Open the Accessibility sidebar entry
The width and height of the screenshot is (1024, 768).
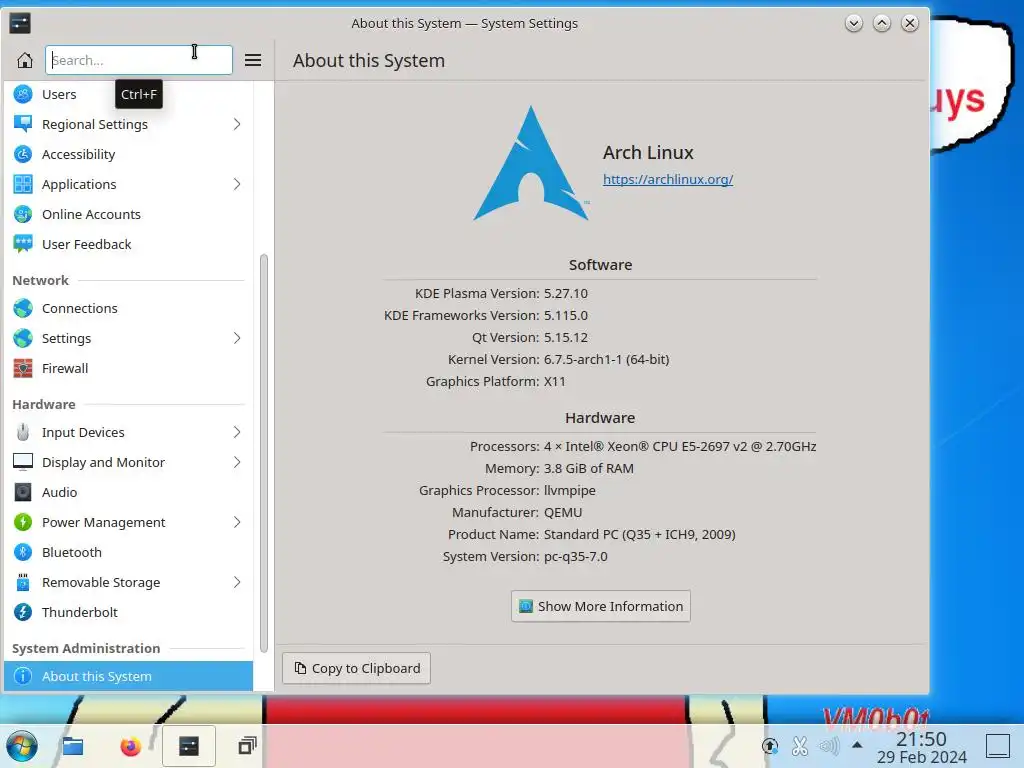point(128,154)
